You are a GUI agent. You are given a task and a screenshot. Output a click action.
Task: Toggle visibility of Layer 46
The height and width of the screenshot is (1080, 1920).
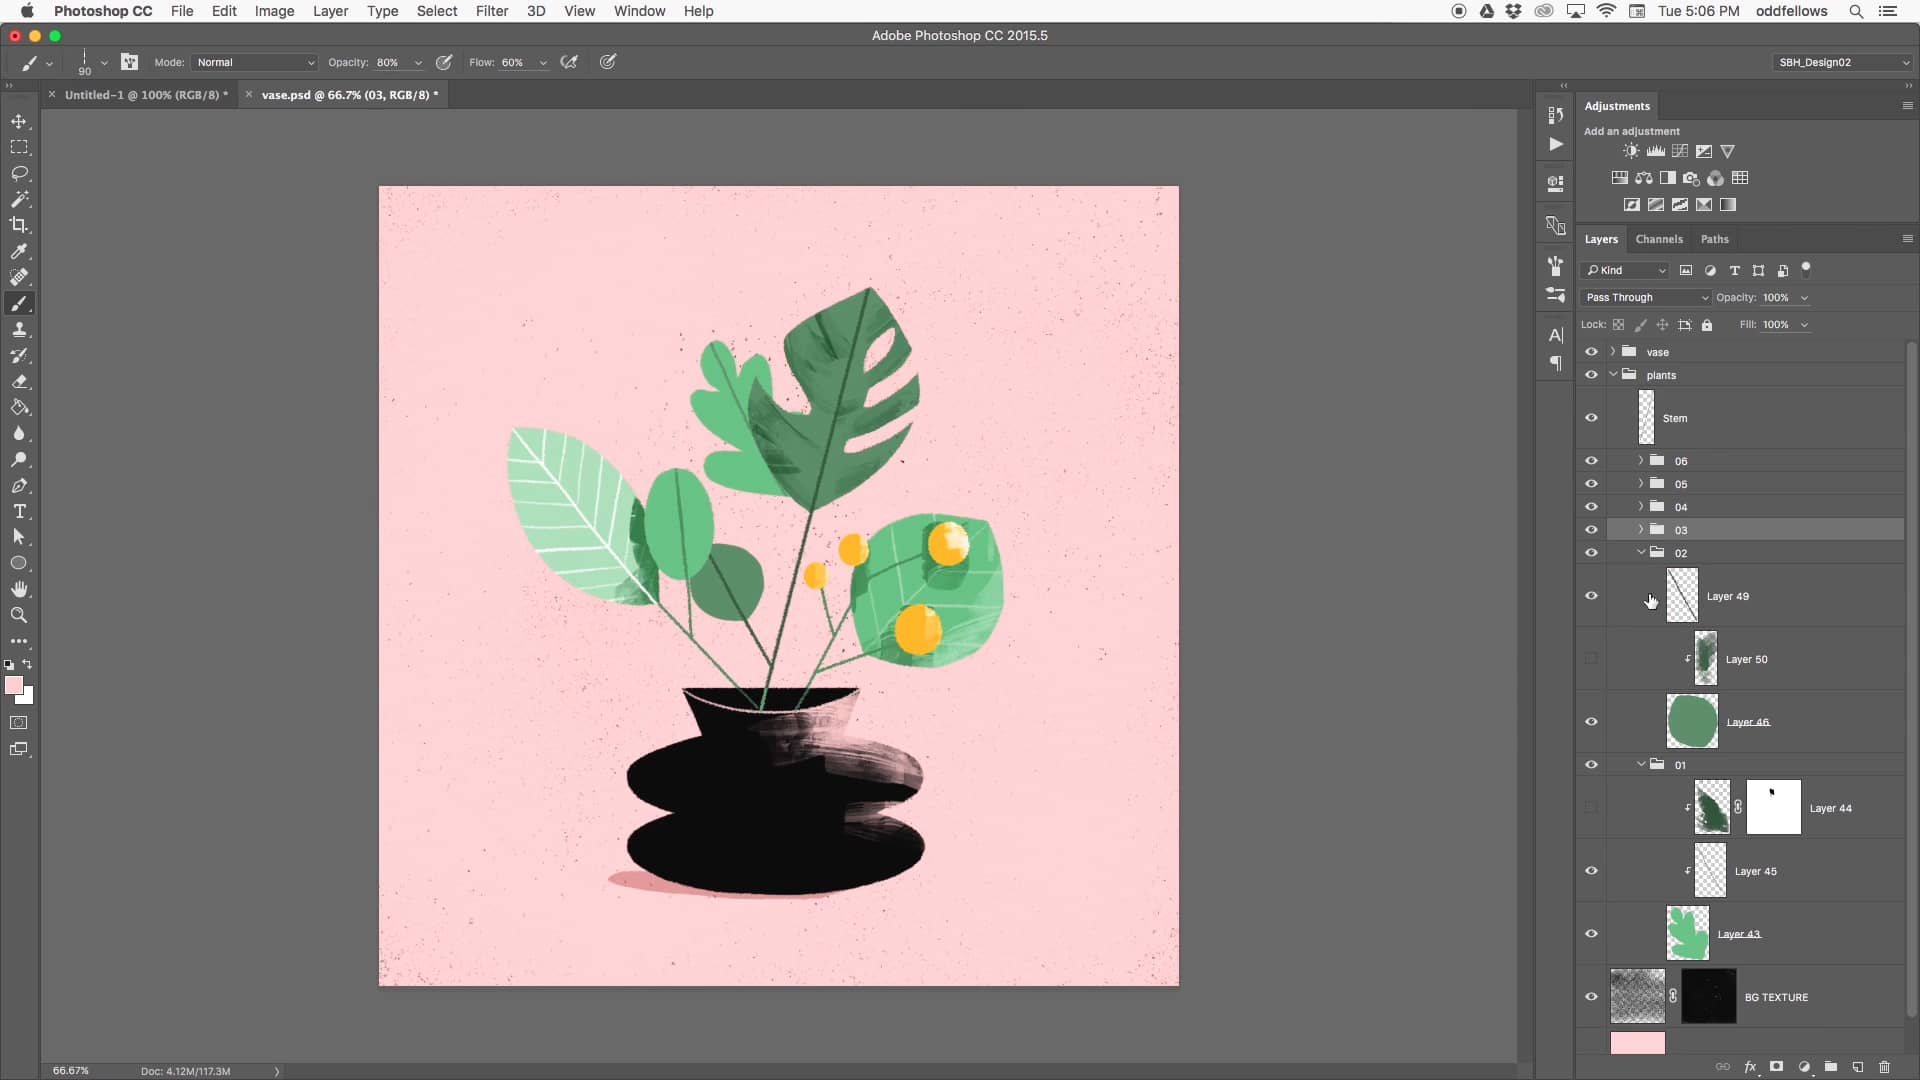[x=1591, y=721]
